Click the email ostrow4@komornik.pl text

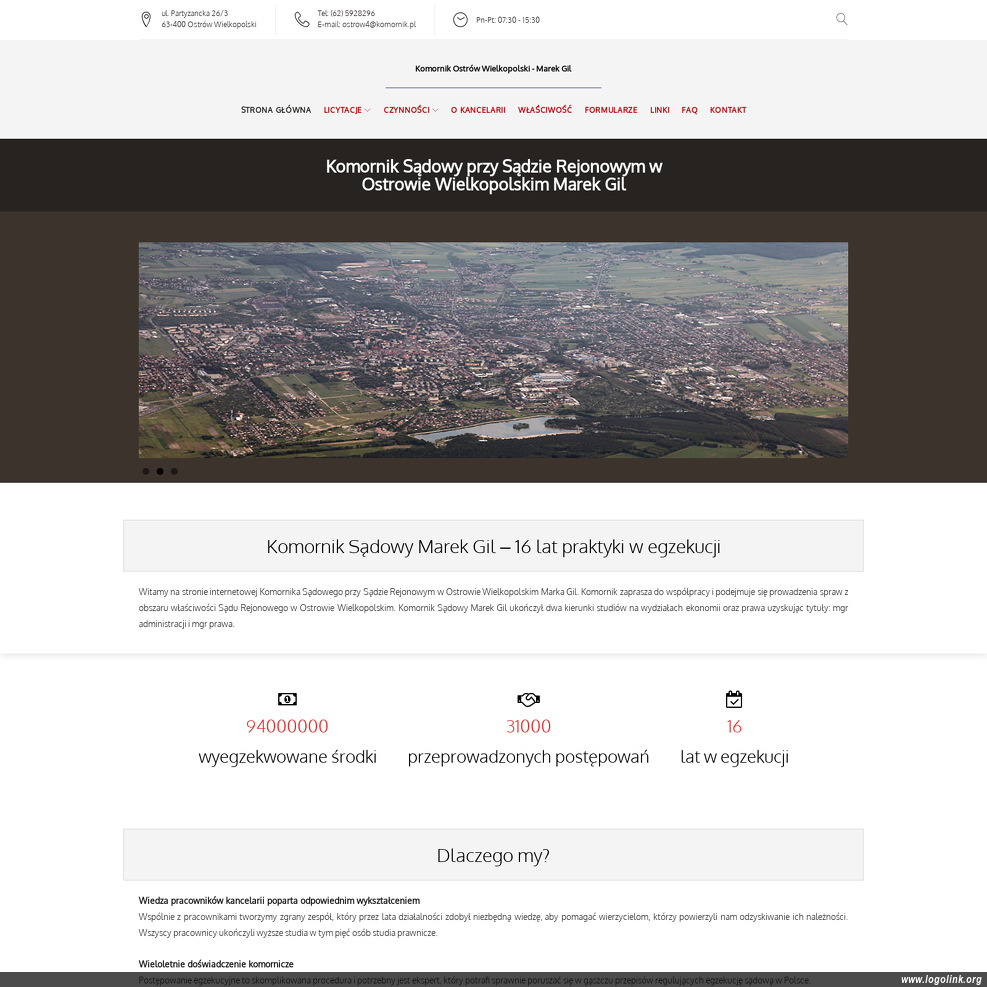[x=379, y=25]
